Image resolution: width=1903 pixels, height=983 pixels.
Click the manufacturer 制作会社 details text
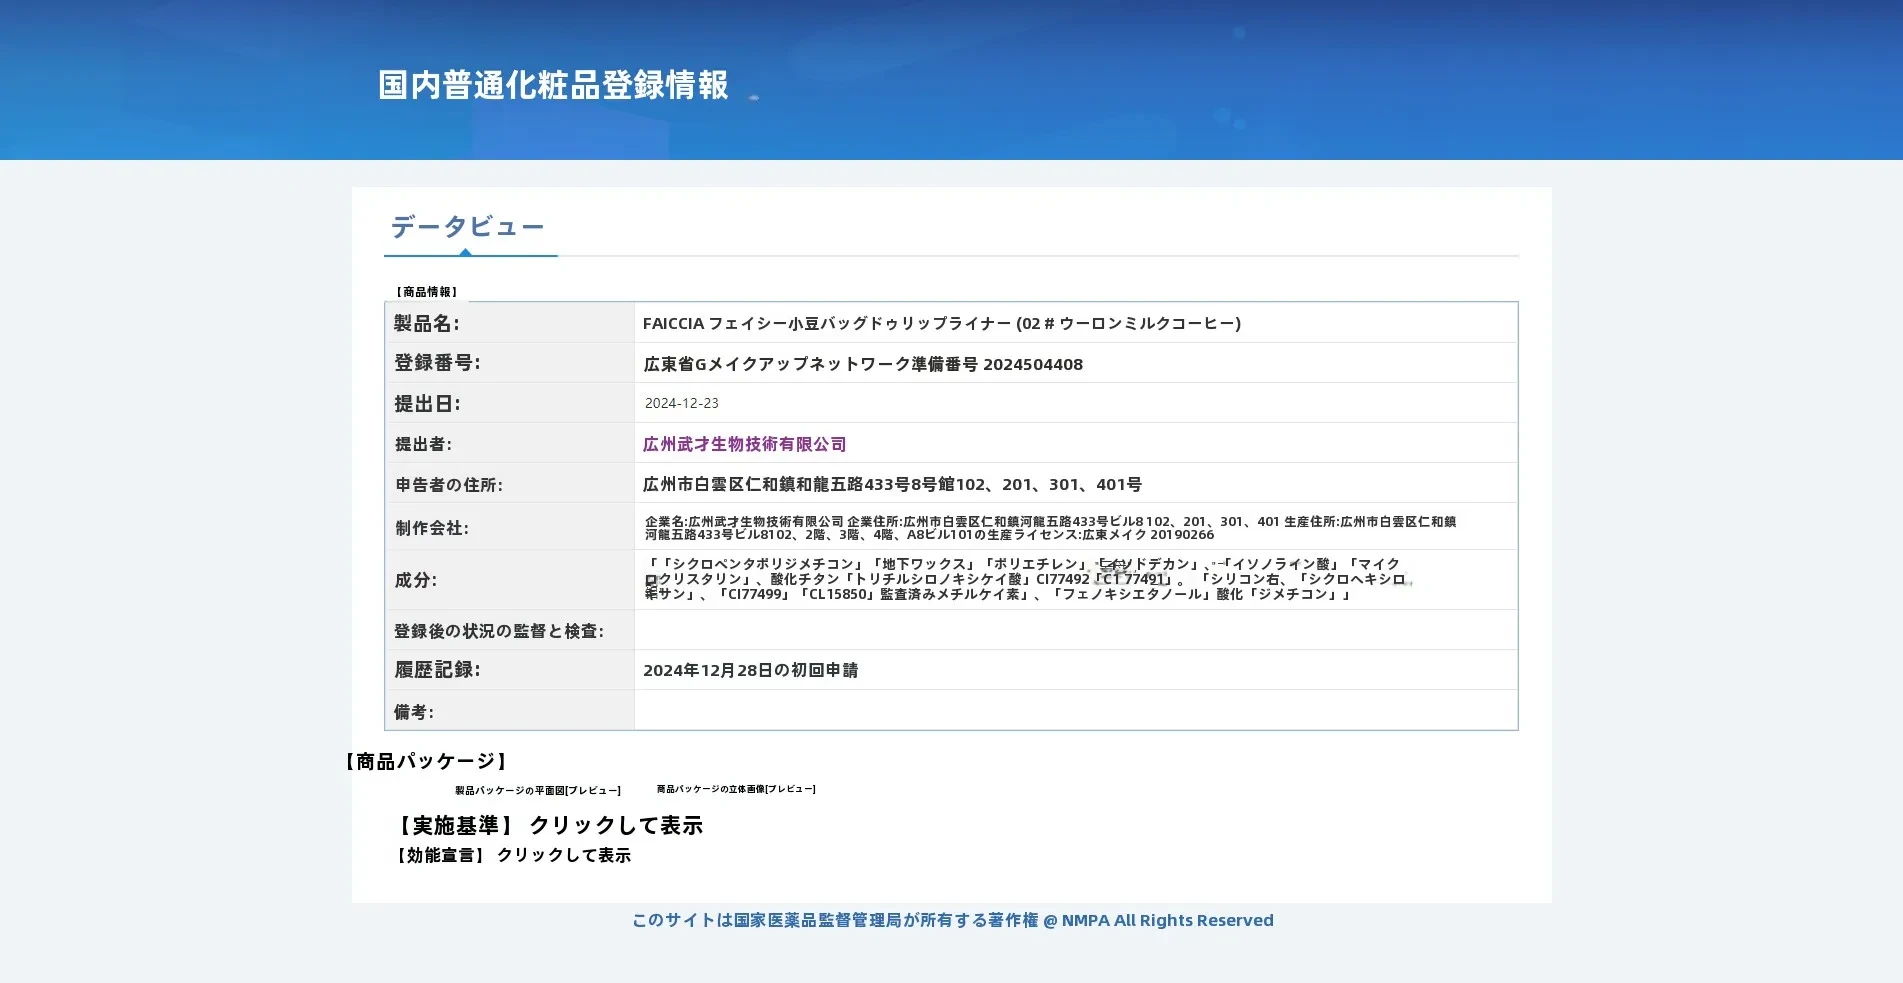pos(1050,528)
